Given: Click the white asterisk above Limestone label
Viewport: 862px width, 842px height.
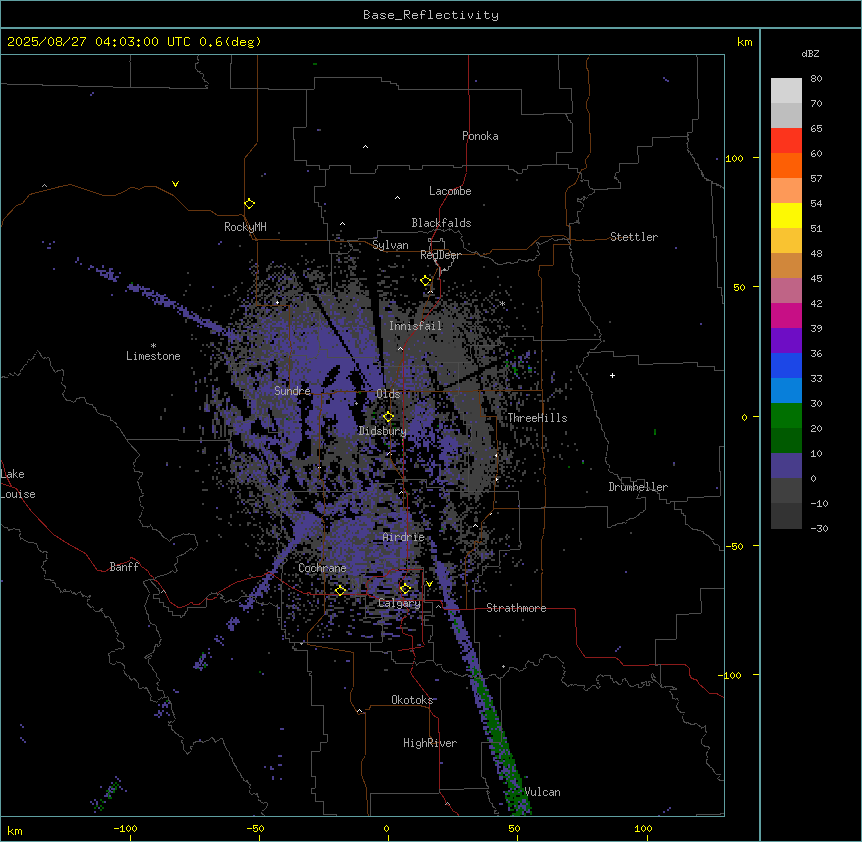Looking at the screenshot, I should pos(153,346).
